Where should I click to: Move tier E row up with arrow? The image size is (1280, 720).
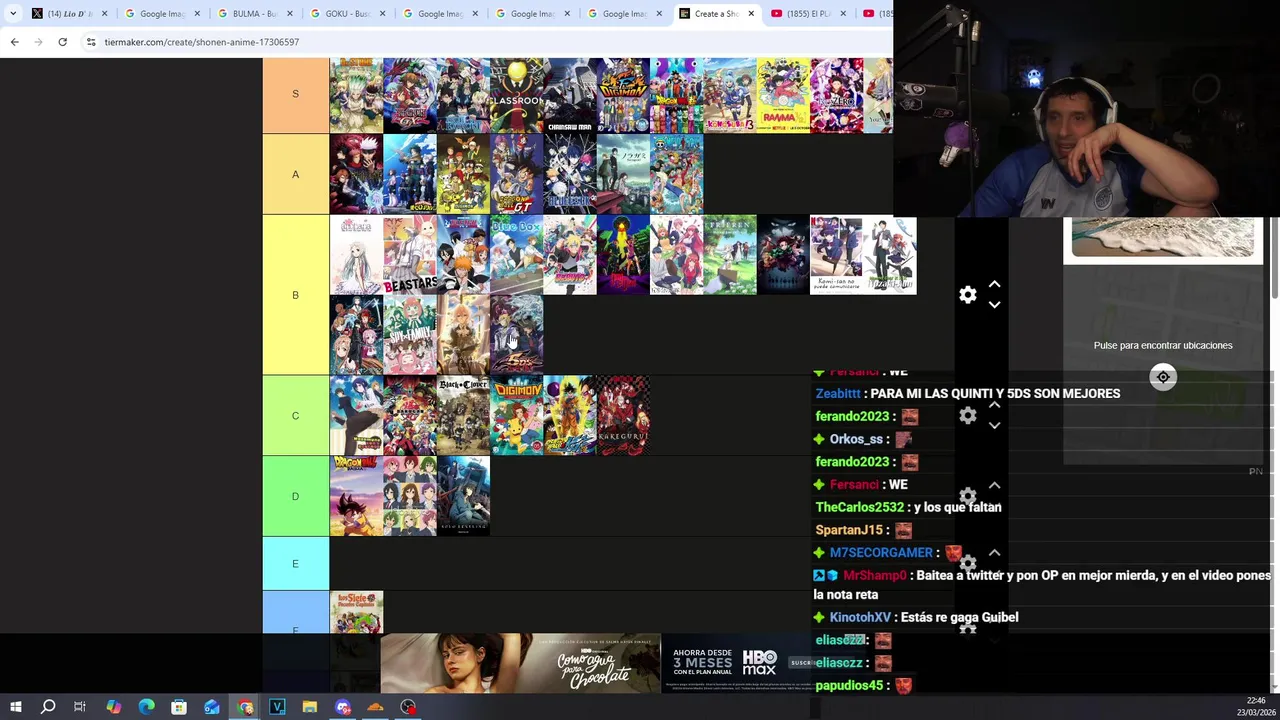tap(994, 552)
